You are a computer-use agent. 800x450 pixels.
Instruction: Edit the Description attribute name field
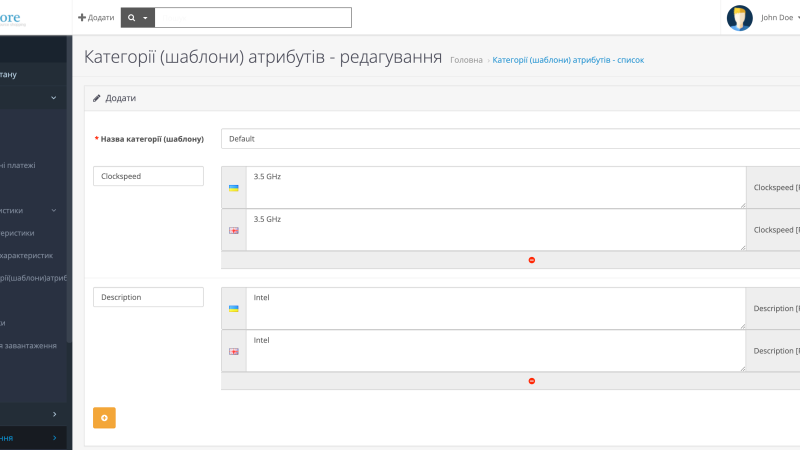(x=148, y=297)
